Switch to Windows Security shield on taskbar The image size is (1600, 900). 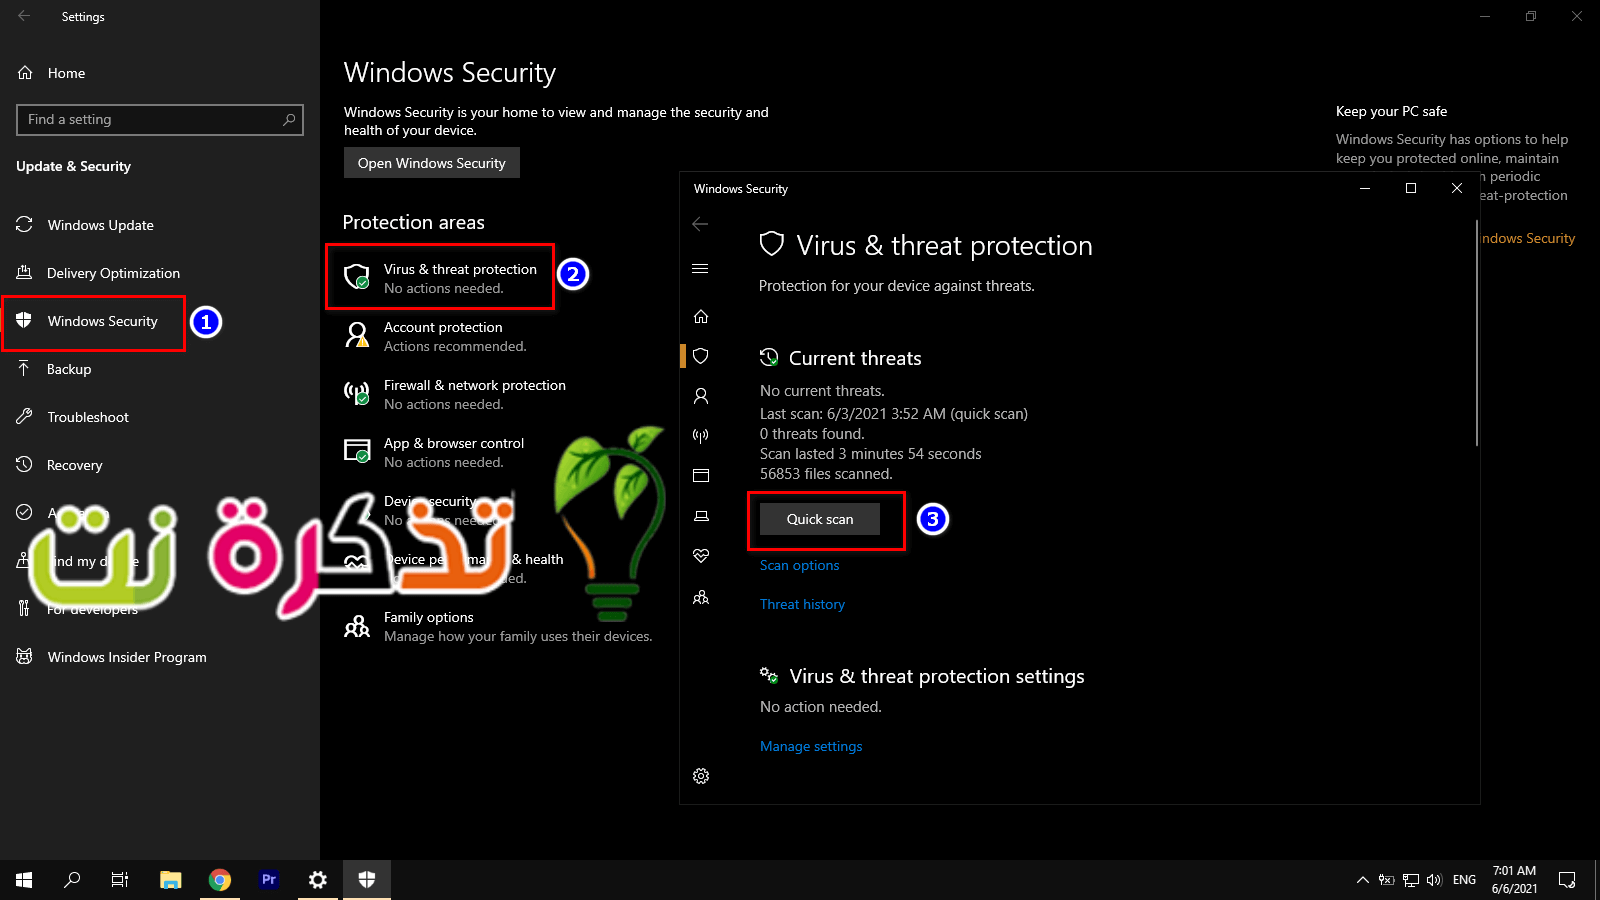(x=367, y=880)
